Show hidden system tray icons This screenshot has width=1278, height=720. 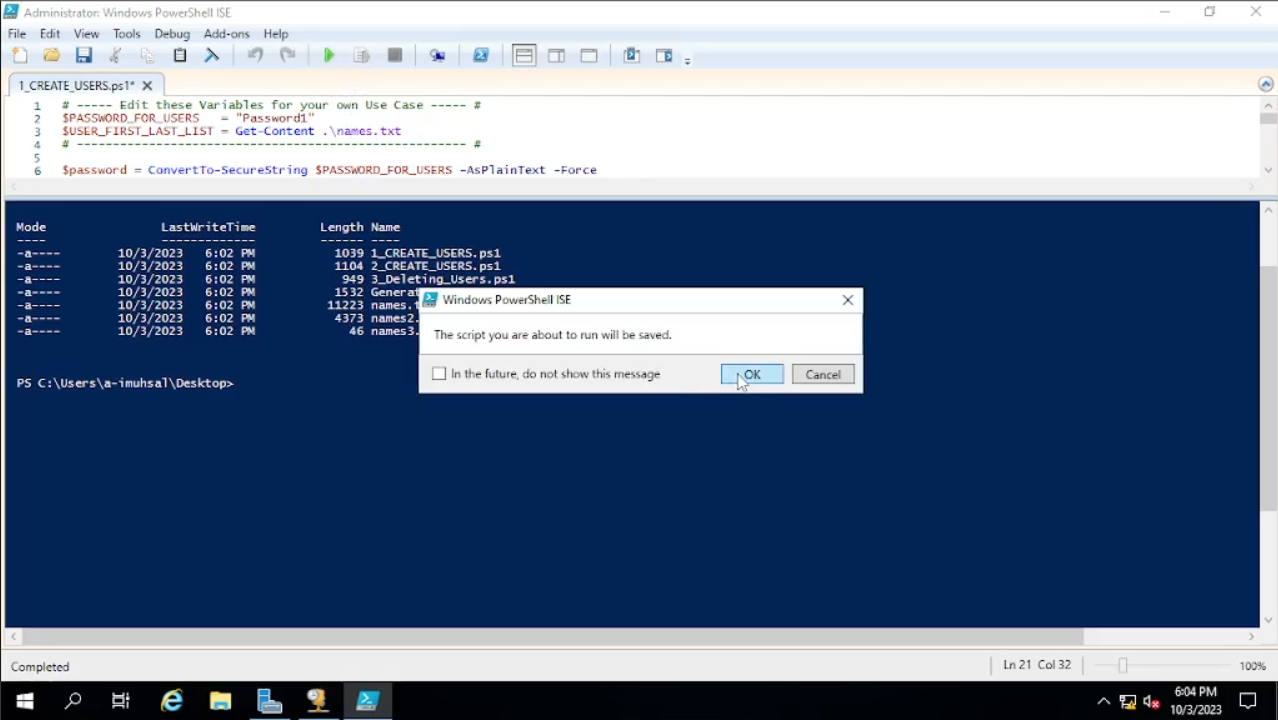[x=1103, y=701]
